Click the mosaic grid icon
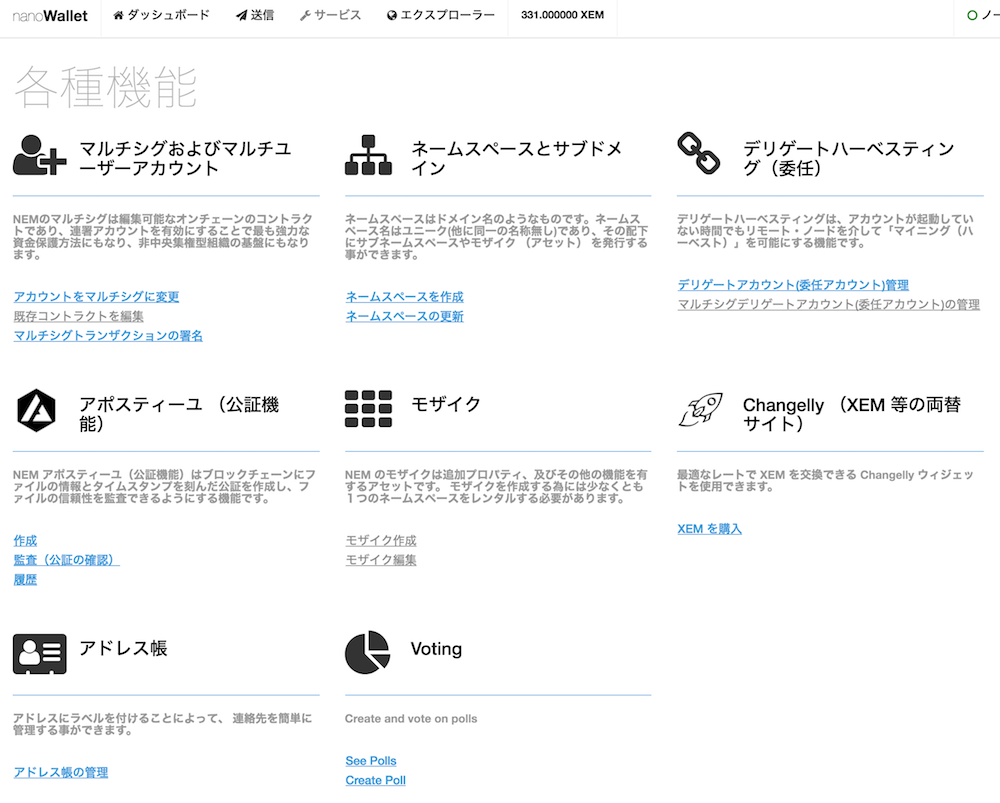The width and height of the screenshot is (1000, 803). [x=369, y=409]
